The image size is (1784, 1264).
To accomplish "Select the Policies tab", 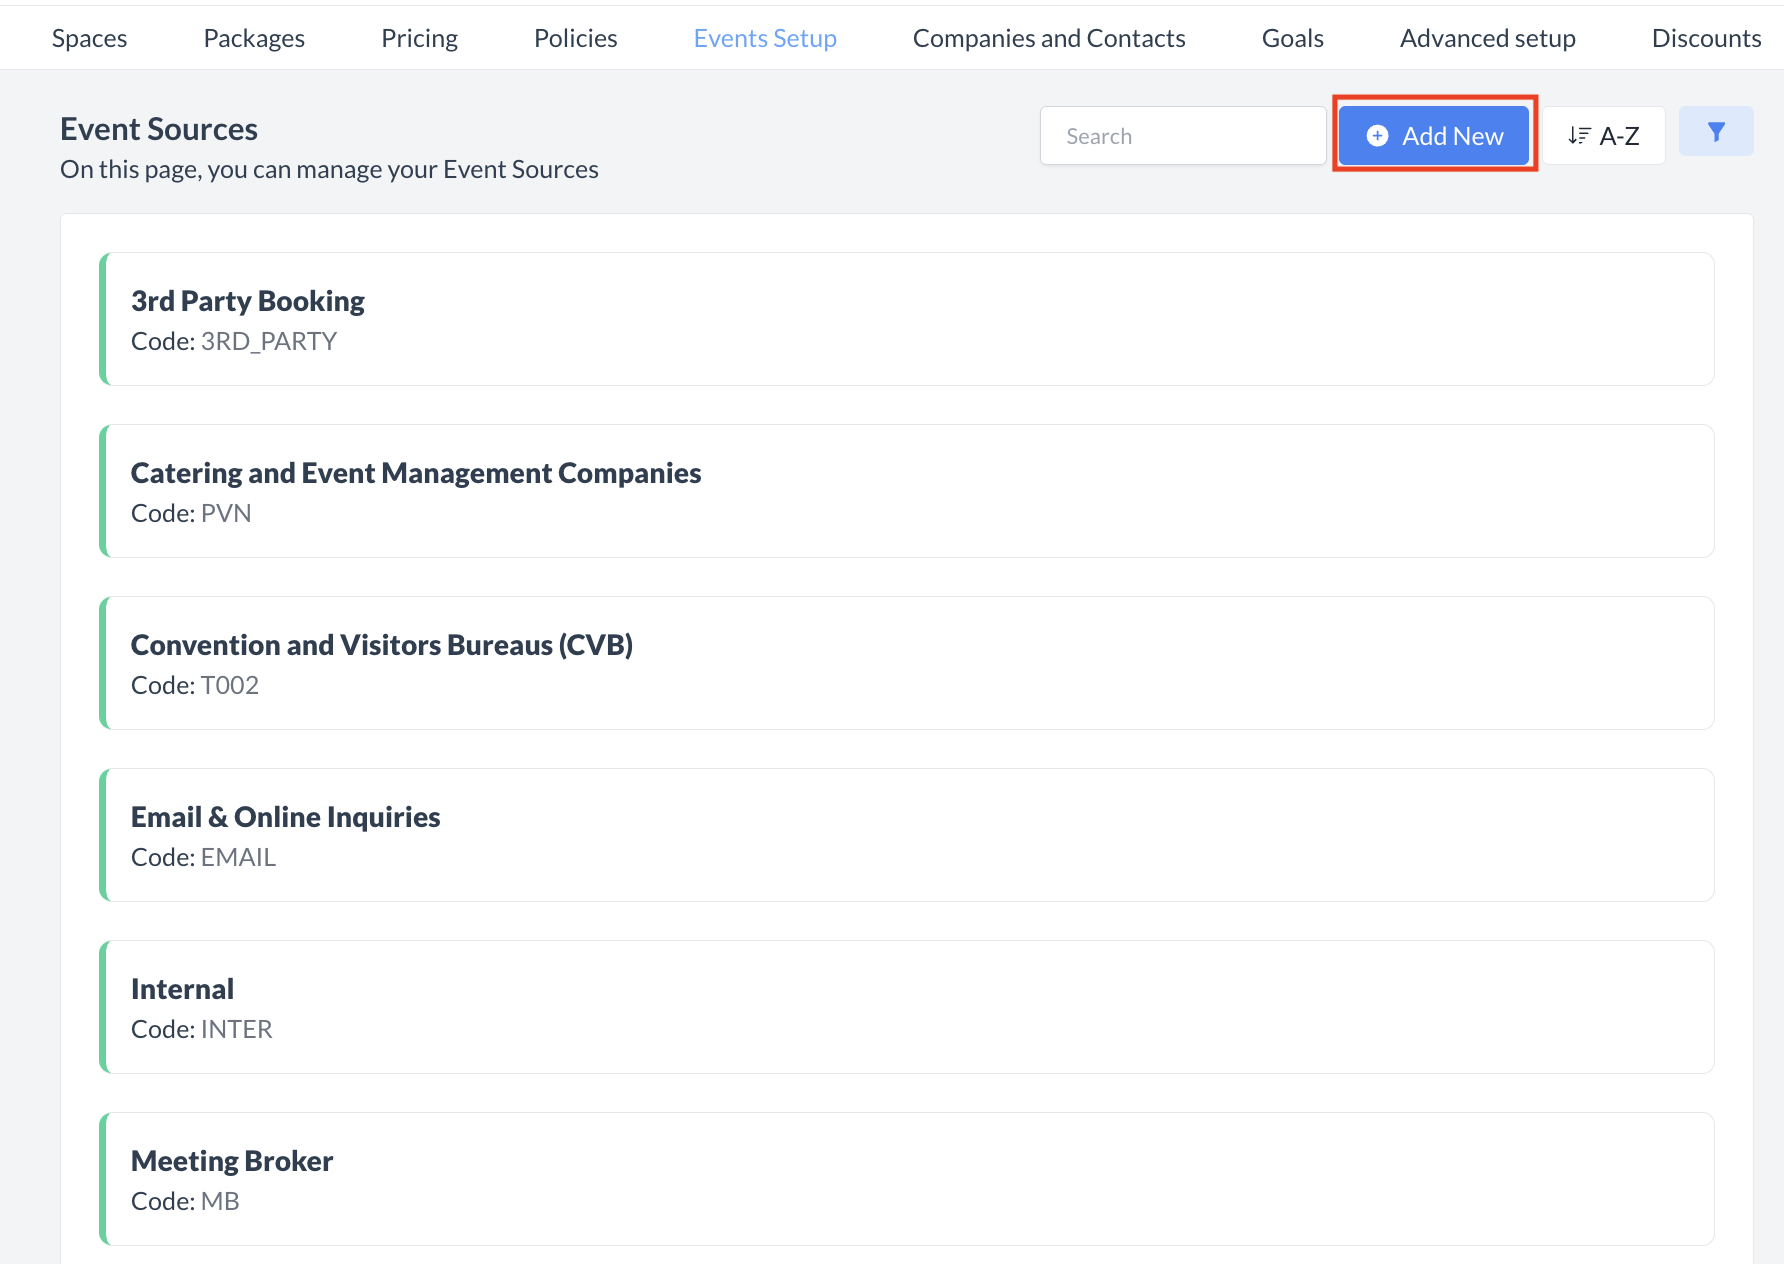I will coord(575,37).
